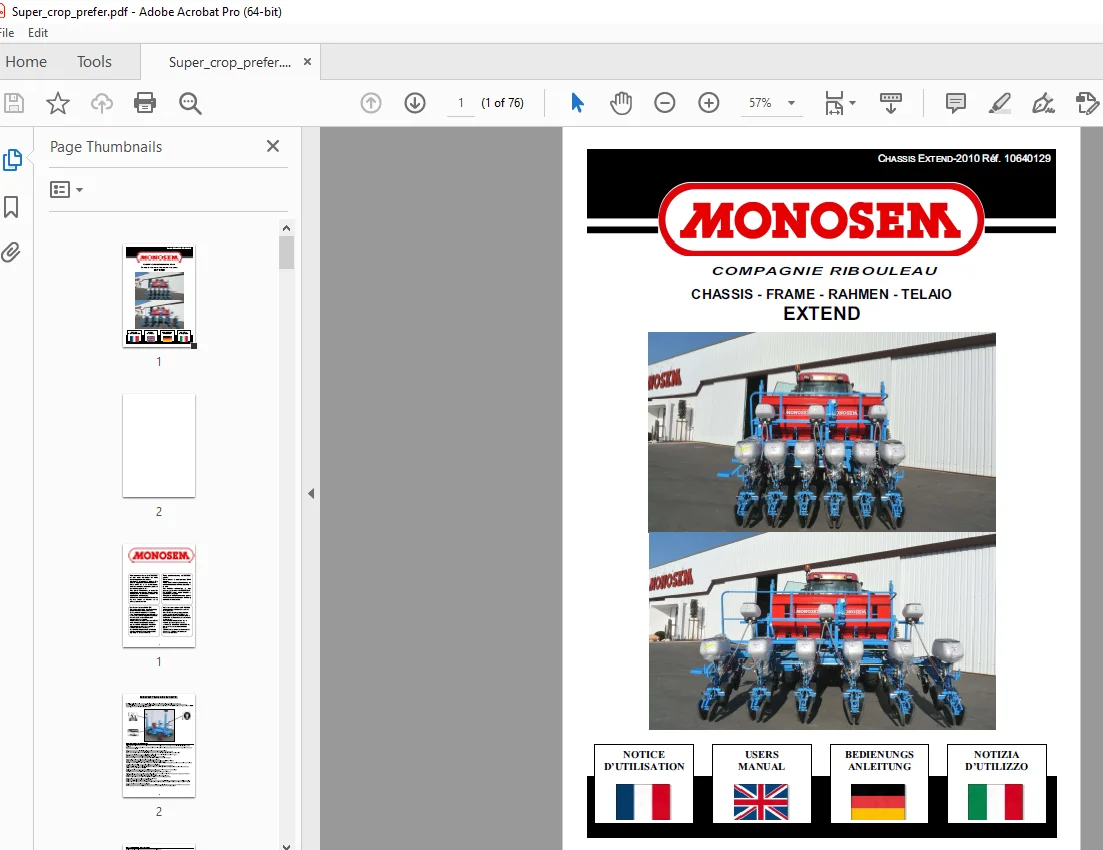Click the German flag Bedienungsanleitung box

[x=879, y=783]
